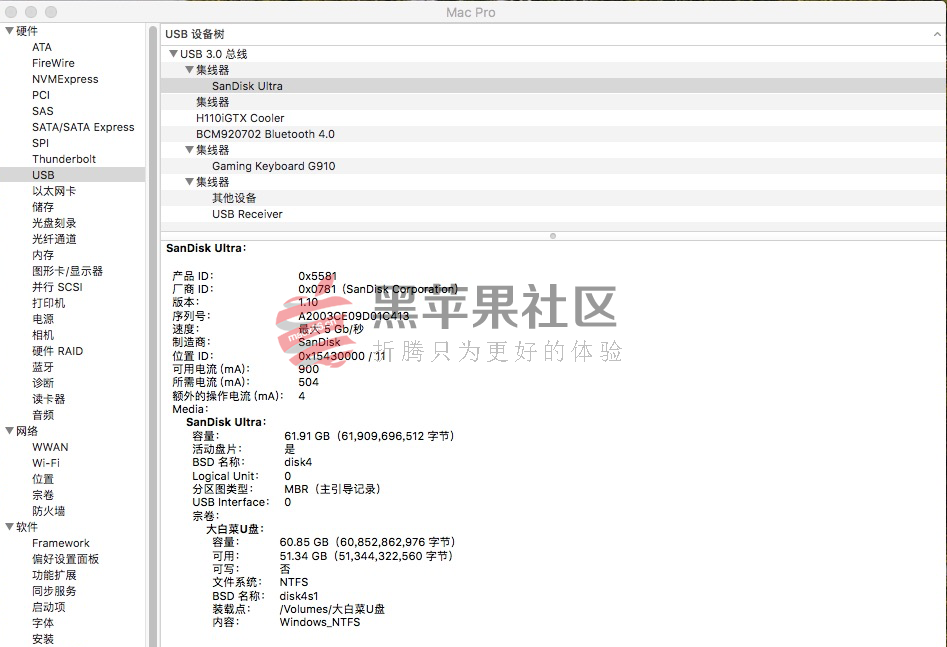Open 诊断 category
Screen dimensions: 947x647
point(42,383)
